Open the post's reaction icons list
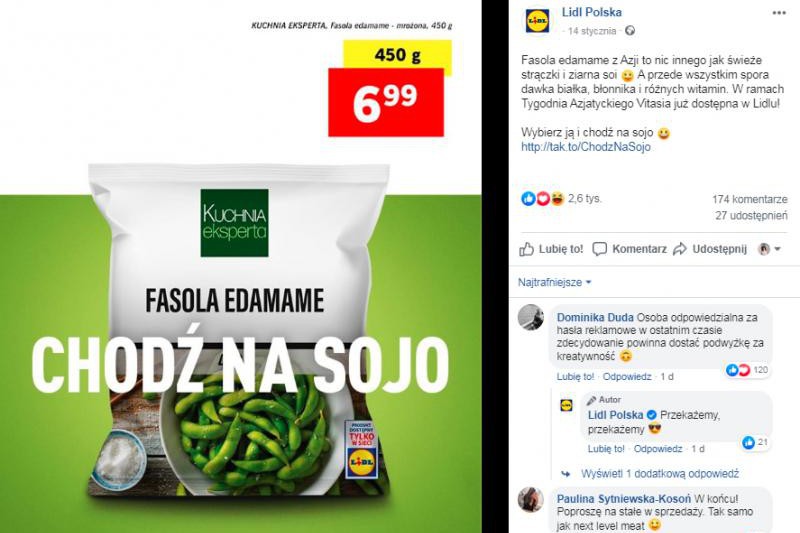 point(543,198)
